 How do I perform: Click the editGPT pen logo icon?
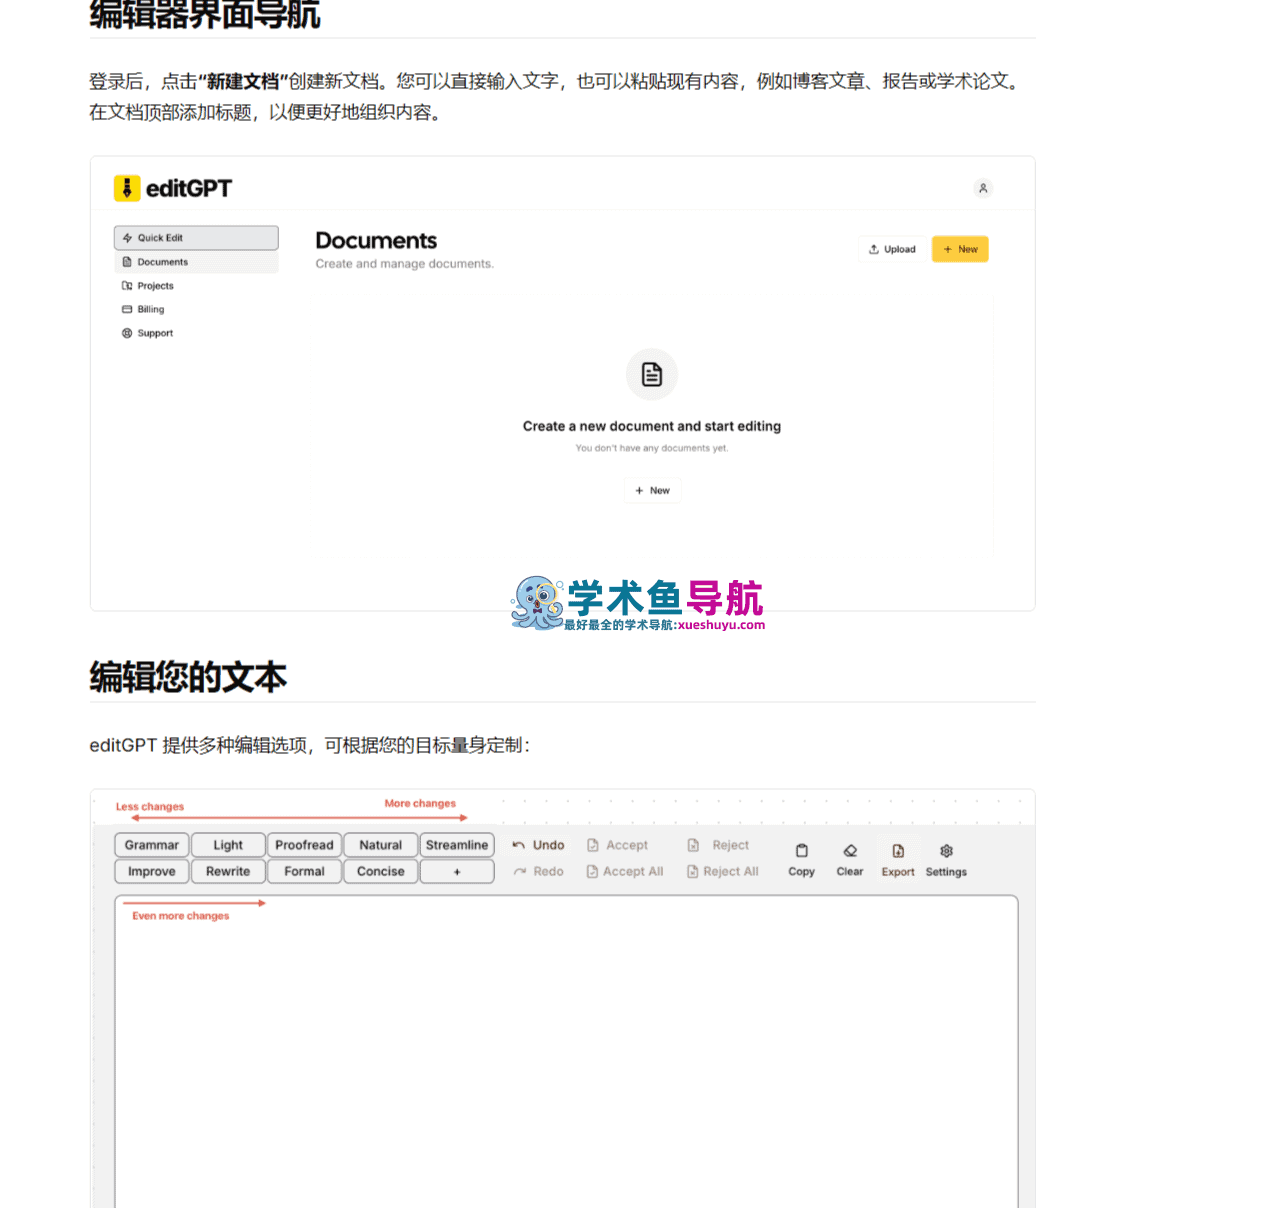[x=127, y=188]
